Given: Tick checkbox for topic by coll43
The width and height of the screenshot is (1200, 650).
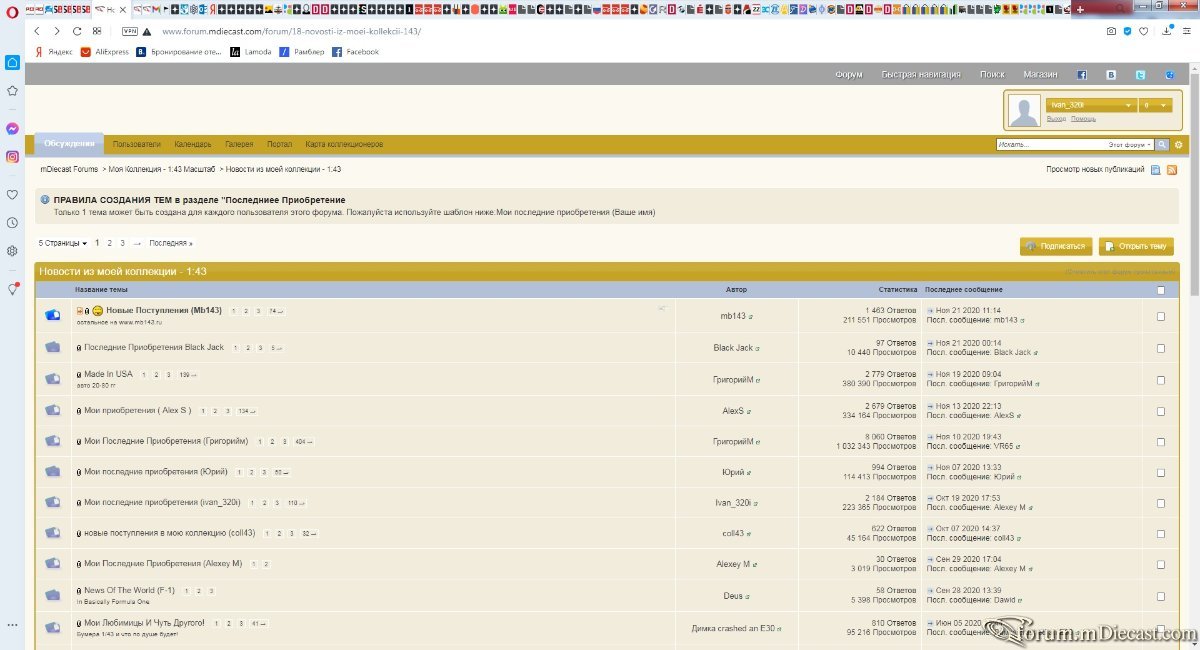Looking at the screenshot, I should [1161, 534].
